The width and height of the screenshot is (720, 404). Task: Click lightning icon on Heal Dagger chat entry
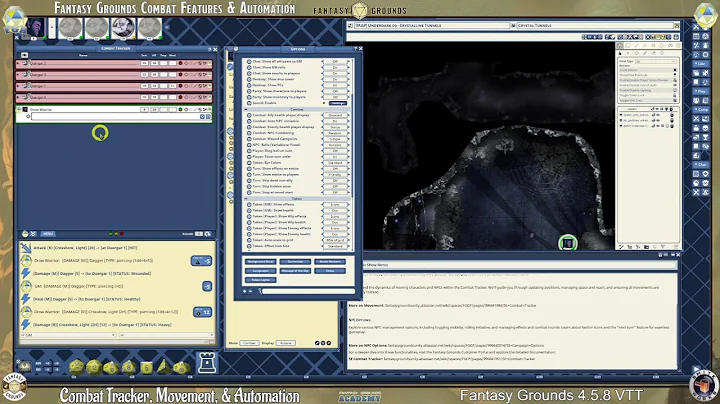coord(26,299)
